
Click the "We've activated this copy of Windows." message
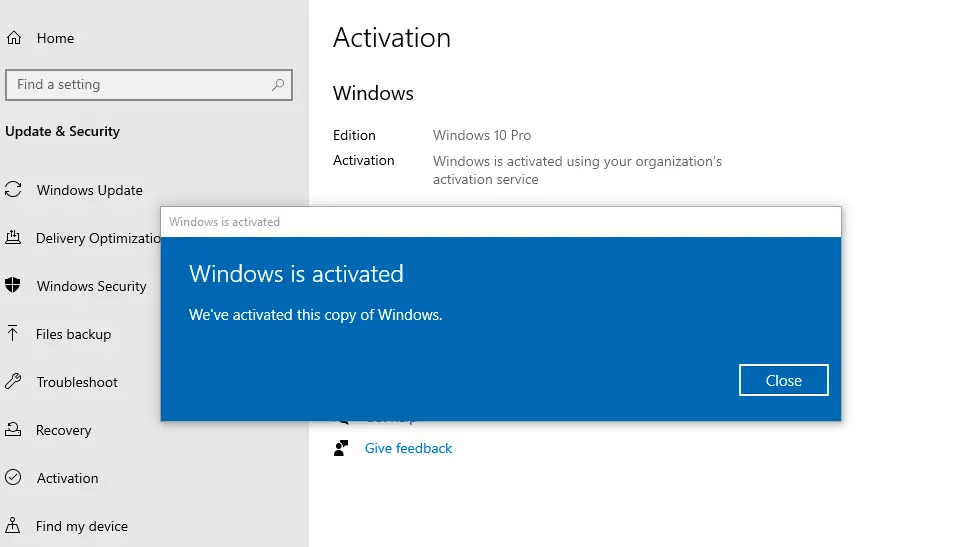pos(316,315)
